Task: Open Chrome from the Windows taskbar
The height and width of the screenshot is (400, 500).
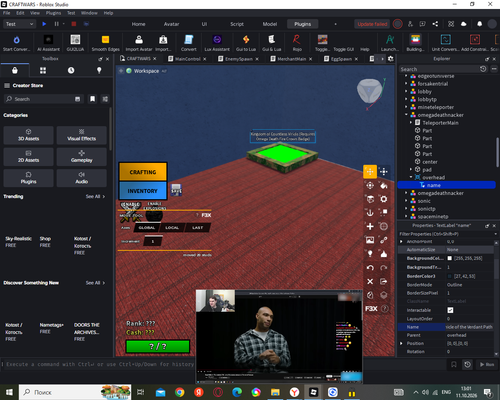Action: (x=180, y=392)
